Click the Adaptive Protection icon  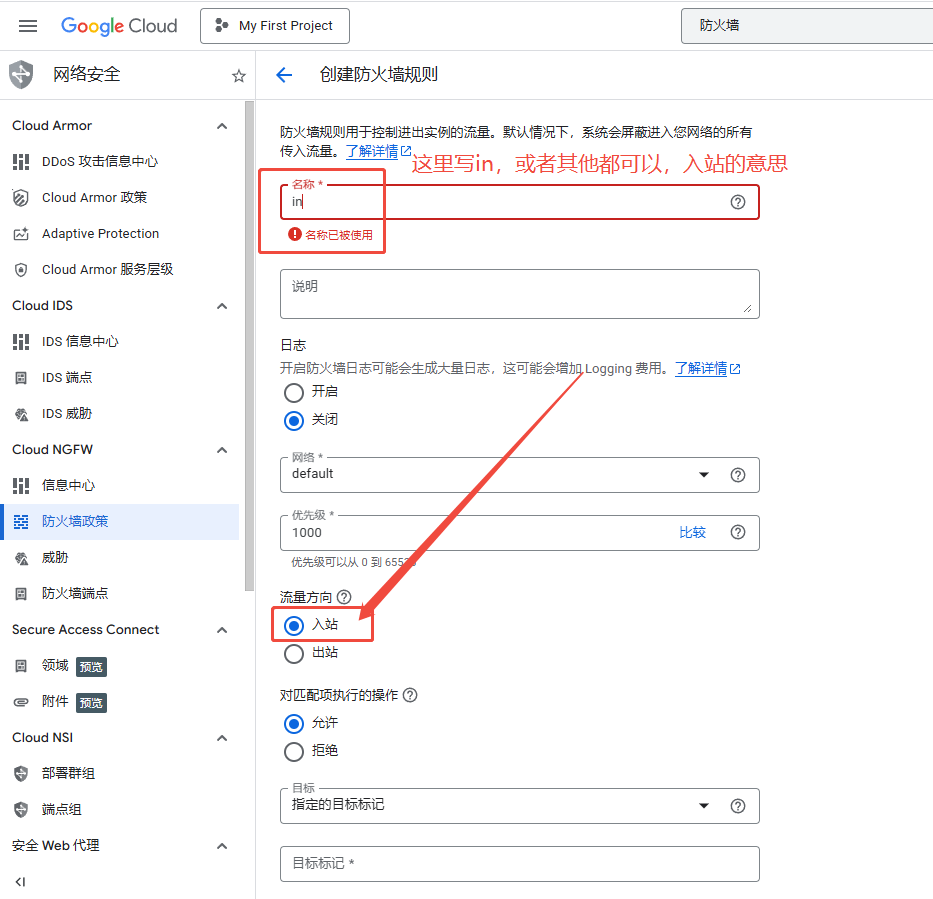(x=21, y=234)
